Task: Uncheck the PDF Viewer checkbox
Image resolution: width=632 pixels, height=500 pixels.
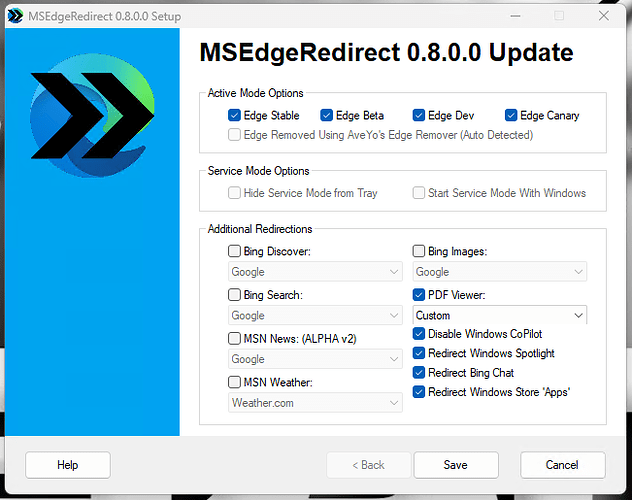Action: [419, 296]
